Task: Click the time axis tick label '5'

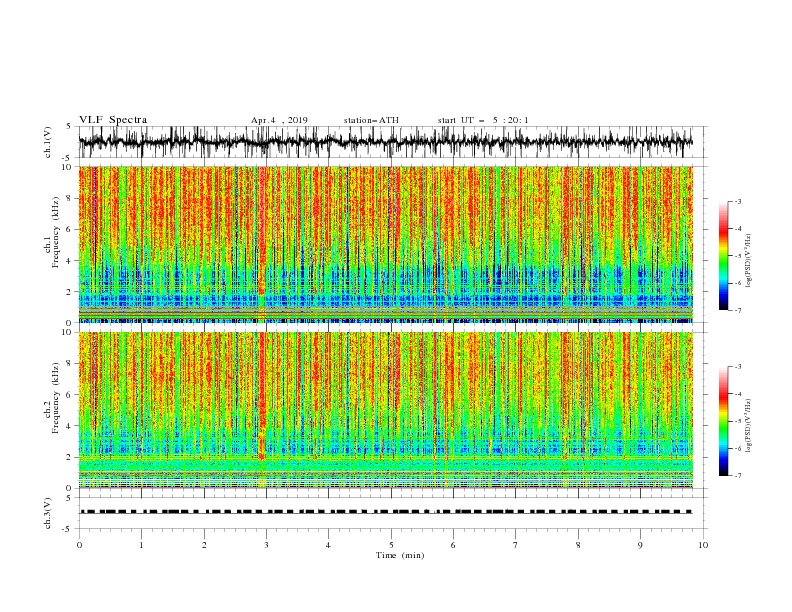Action: (x=391, y=545)
